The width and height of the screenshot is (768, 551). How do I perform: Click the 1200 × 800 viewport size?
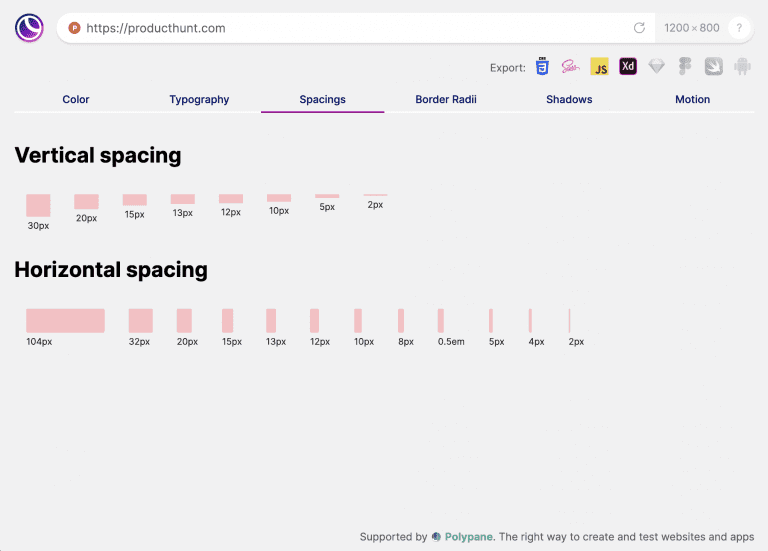692,28
